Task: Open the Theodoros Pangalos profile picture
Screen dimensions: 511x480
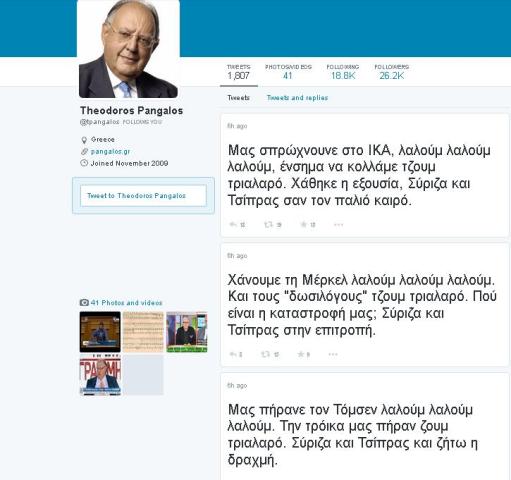Action: (128, 49)
